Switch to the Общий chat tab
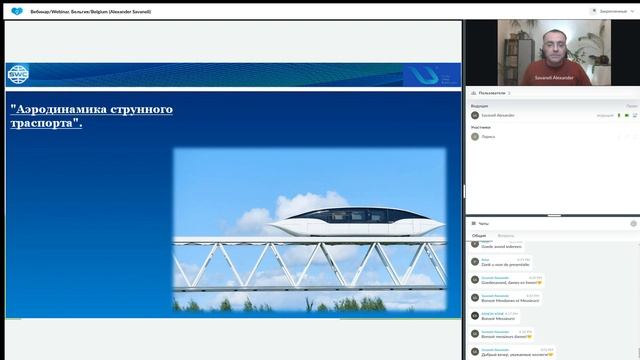Viewport: 640px width, 360px height. pos(479,236)
